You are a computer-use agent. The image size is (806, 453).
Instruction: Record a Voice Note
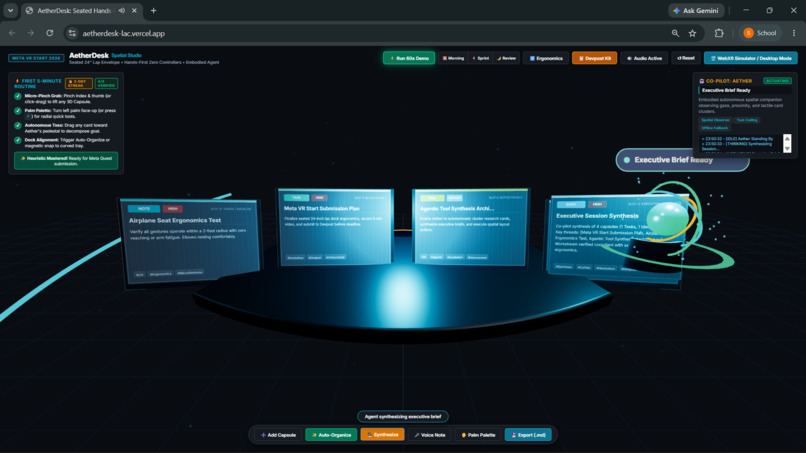click(x=430, y=435)
